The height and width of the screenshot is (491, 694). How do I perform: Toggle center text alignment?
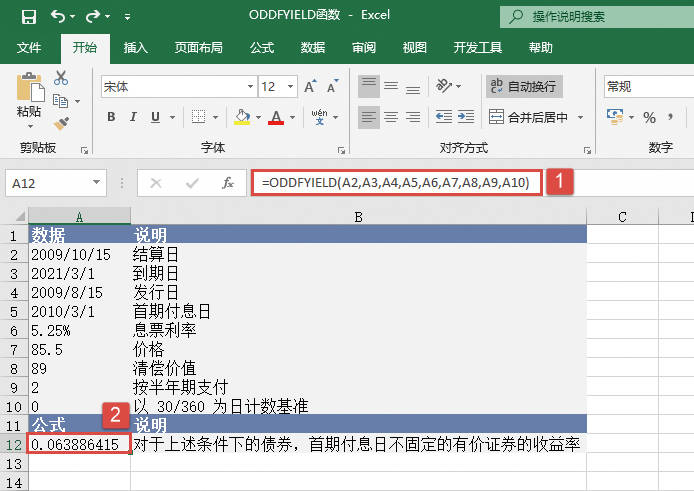pos(392,117)
